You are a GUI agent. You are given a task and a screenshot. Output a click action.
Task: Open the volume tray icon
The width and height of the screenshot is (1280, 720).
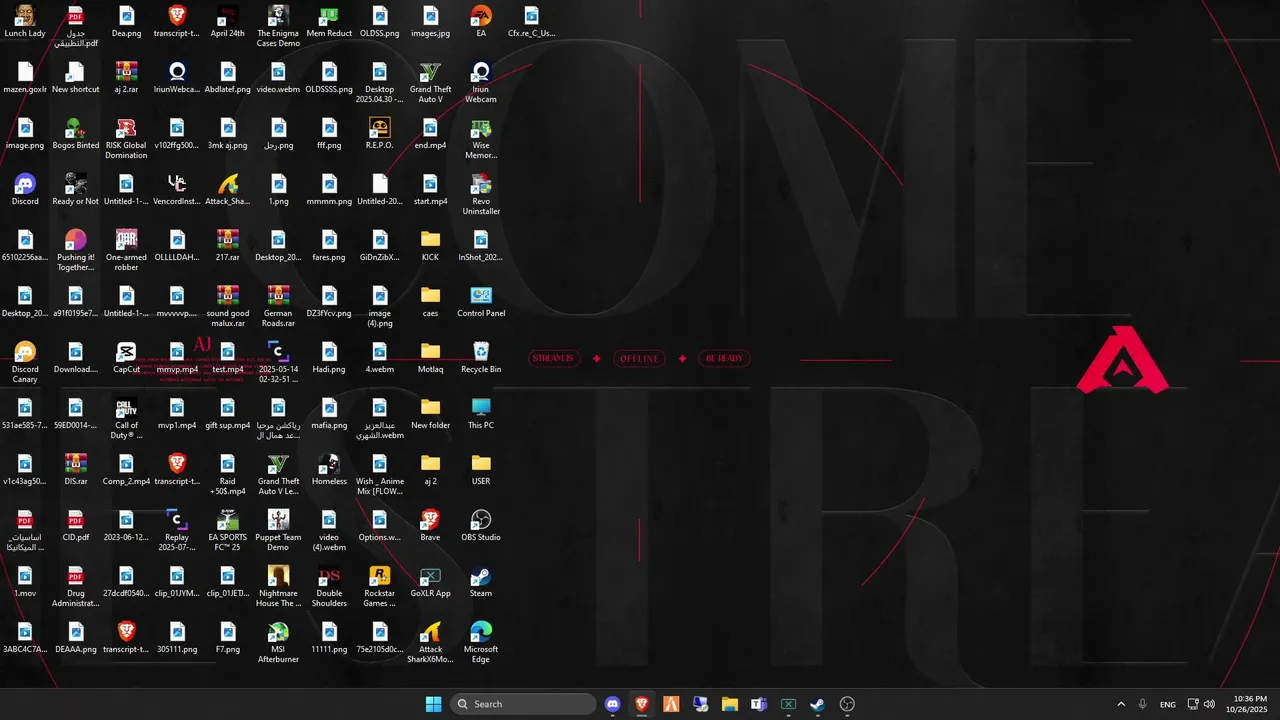(x=1210, y=704)
